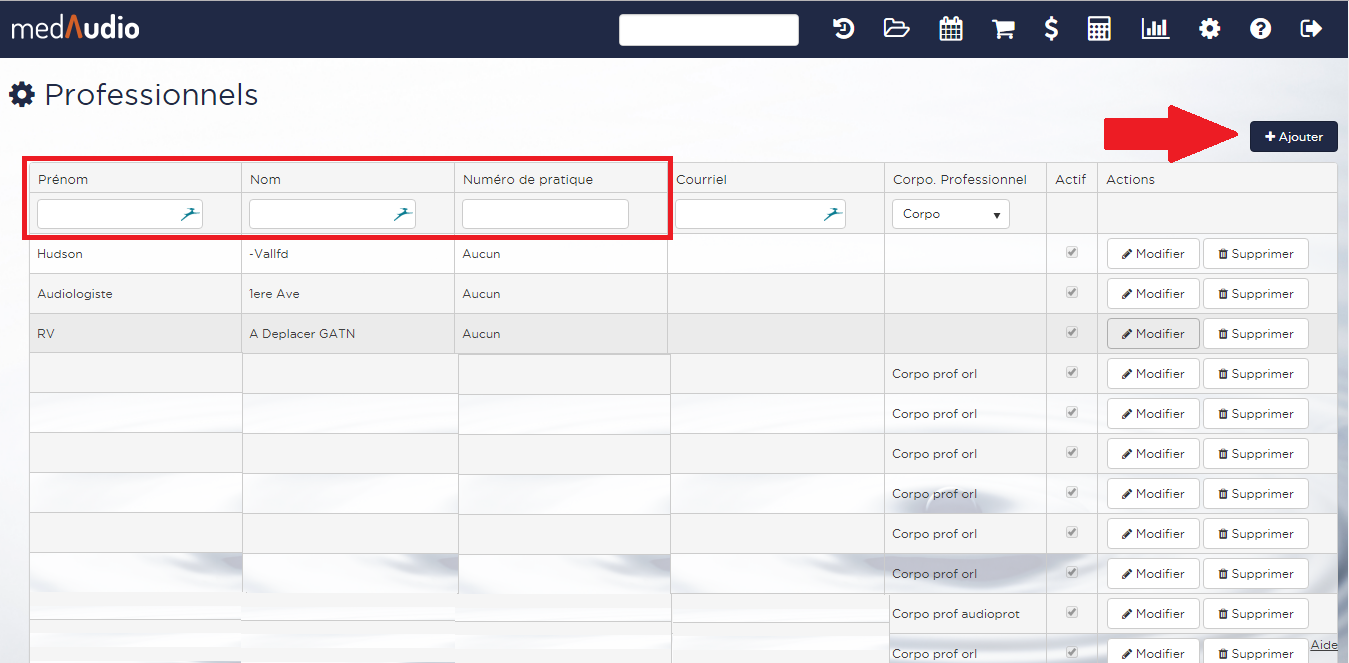Click the Aide link
This screenshot has height=663, width=1349.
coord(1323,645)
